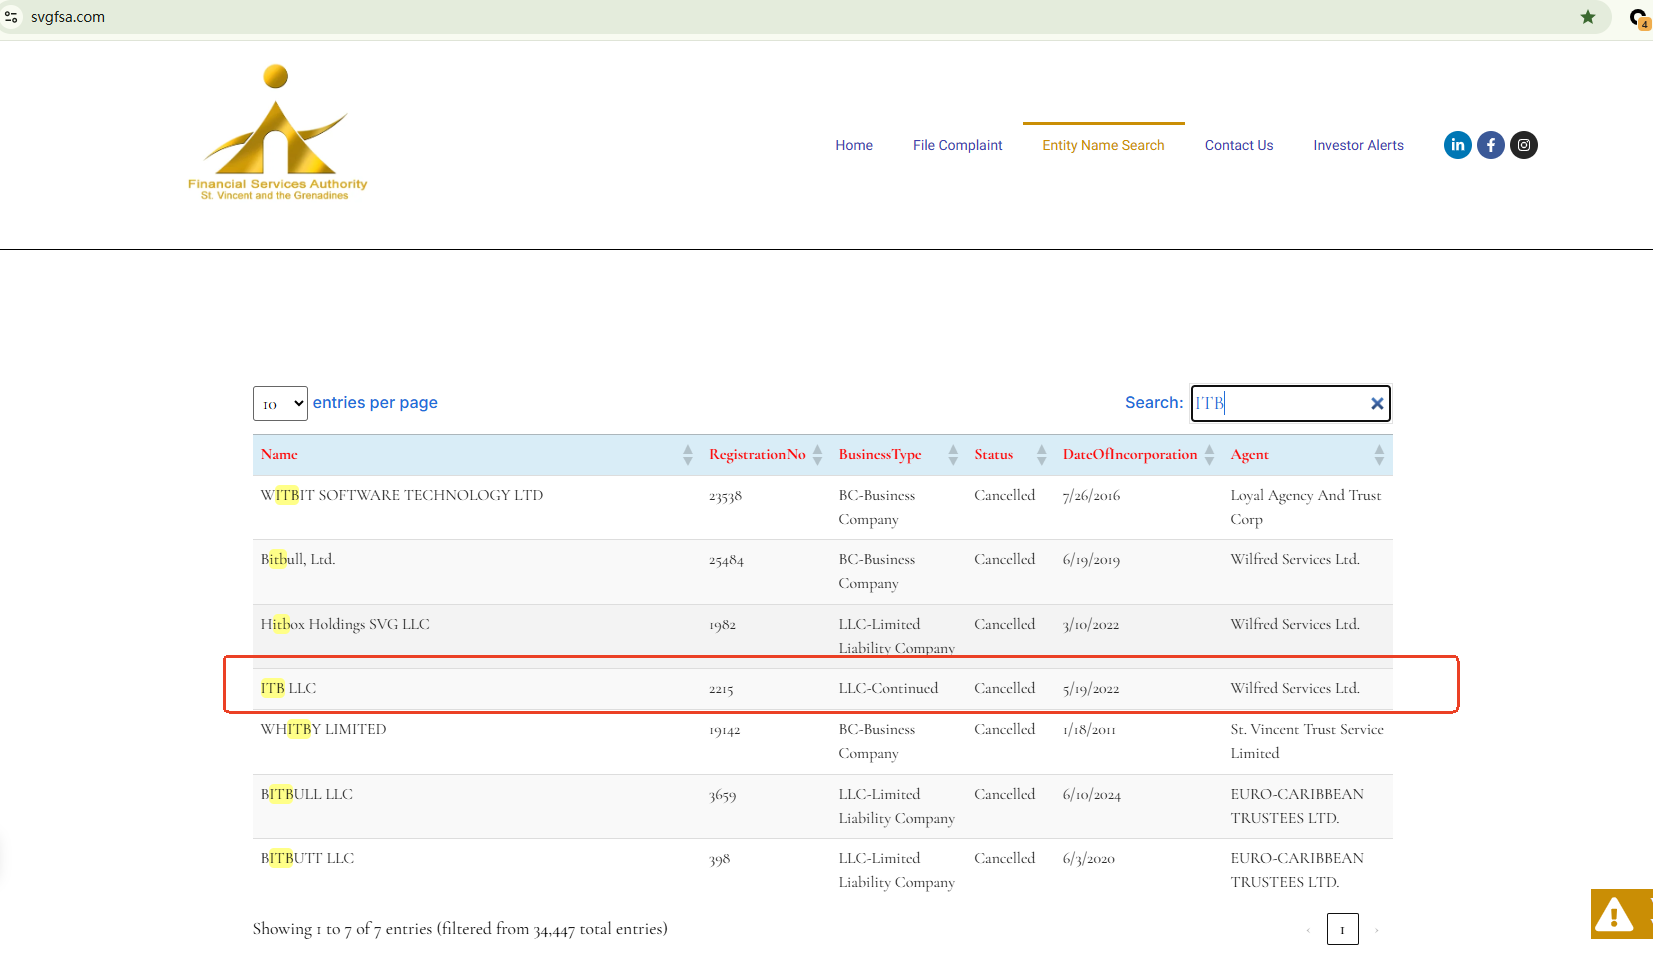Open the LinkedIn social icon
The width and height of the screenshot is (1653, 959).
1457,145
